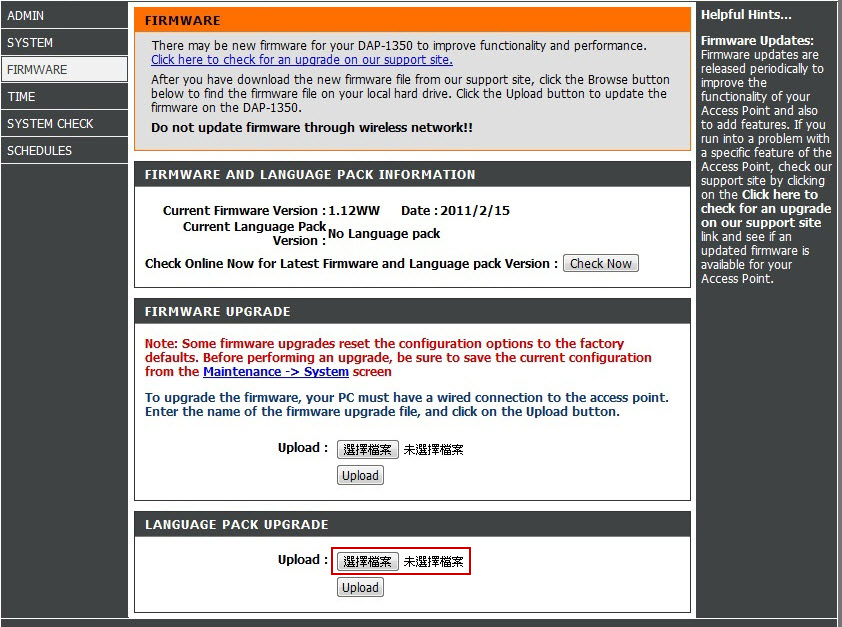Click Upload in Firmware Upgrade section
This screenshot has height=627, width=842.
click(x=360, y=475)
